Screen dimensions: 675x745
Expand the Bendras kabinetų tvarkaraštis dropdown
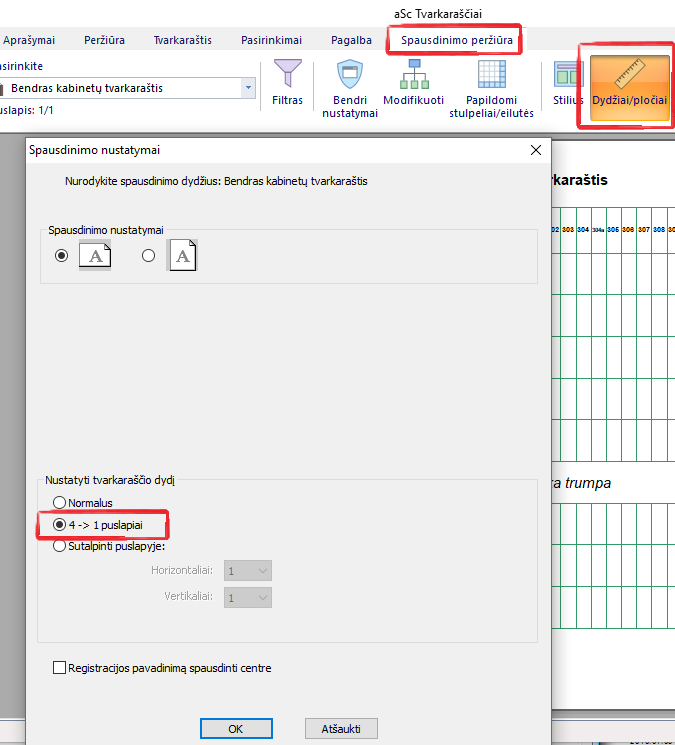point(249,88)
